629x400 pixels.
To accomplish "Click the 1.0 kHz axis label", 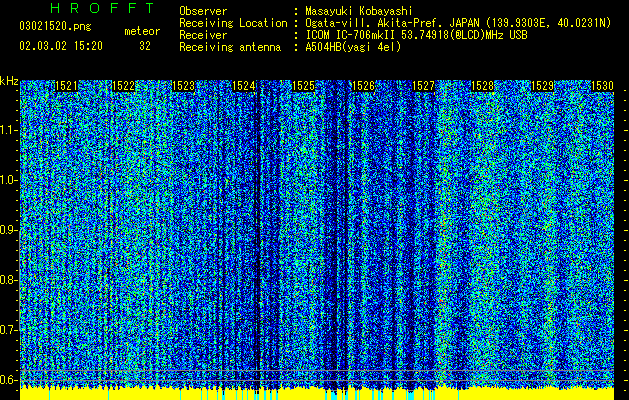I will pyautogui.click(x=8, y=180).
